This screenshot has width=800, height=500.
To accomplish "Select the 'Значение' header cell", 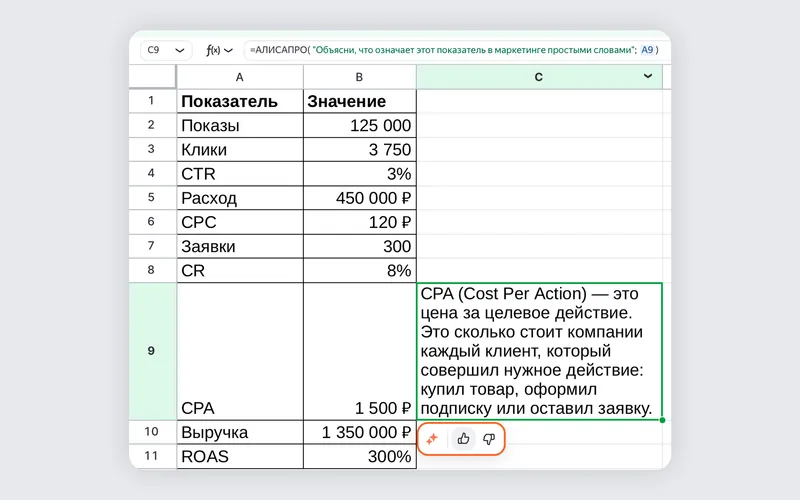I will [360, 101].
